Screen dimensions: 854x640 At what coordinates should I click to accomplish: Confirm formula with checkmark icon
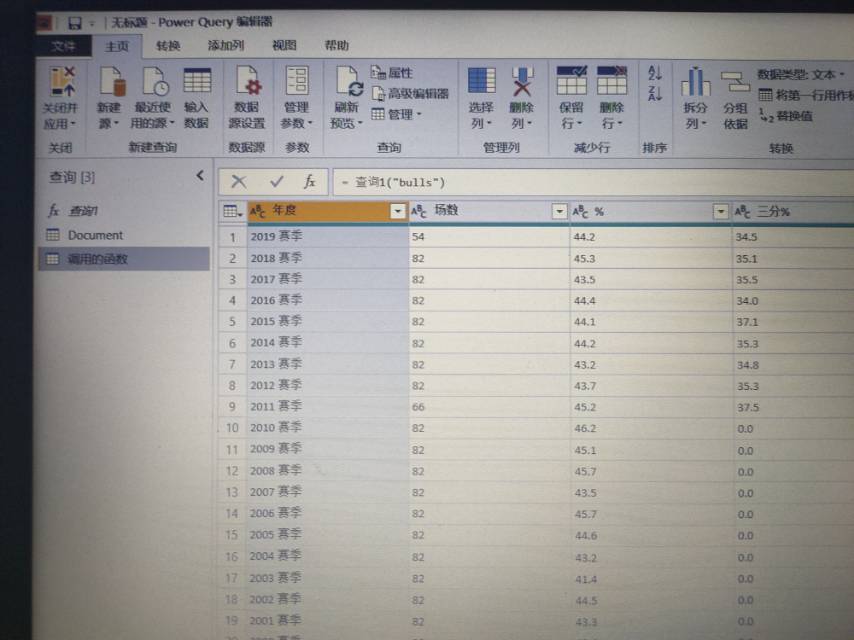tap(276, 181)
